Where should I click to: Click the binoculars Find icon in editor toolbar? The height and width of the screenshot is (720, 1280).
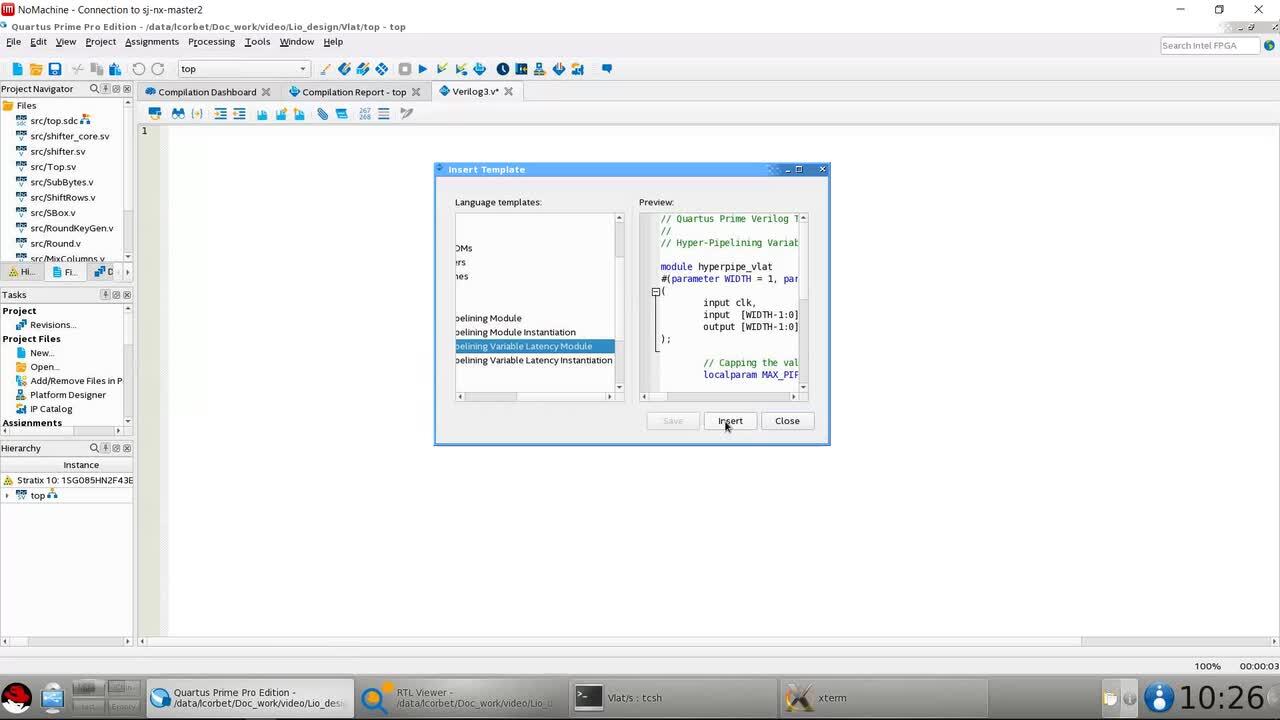pyautogui.click(x=177, y=114)
